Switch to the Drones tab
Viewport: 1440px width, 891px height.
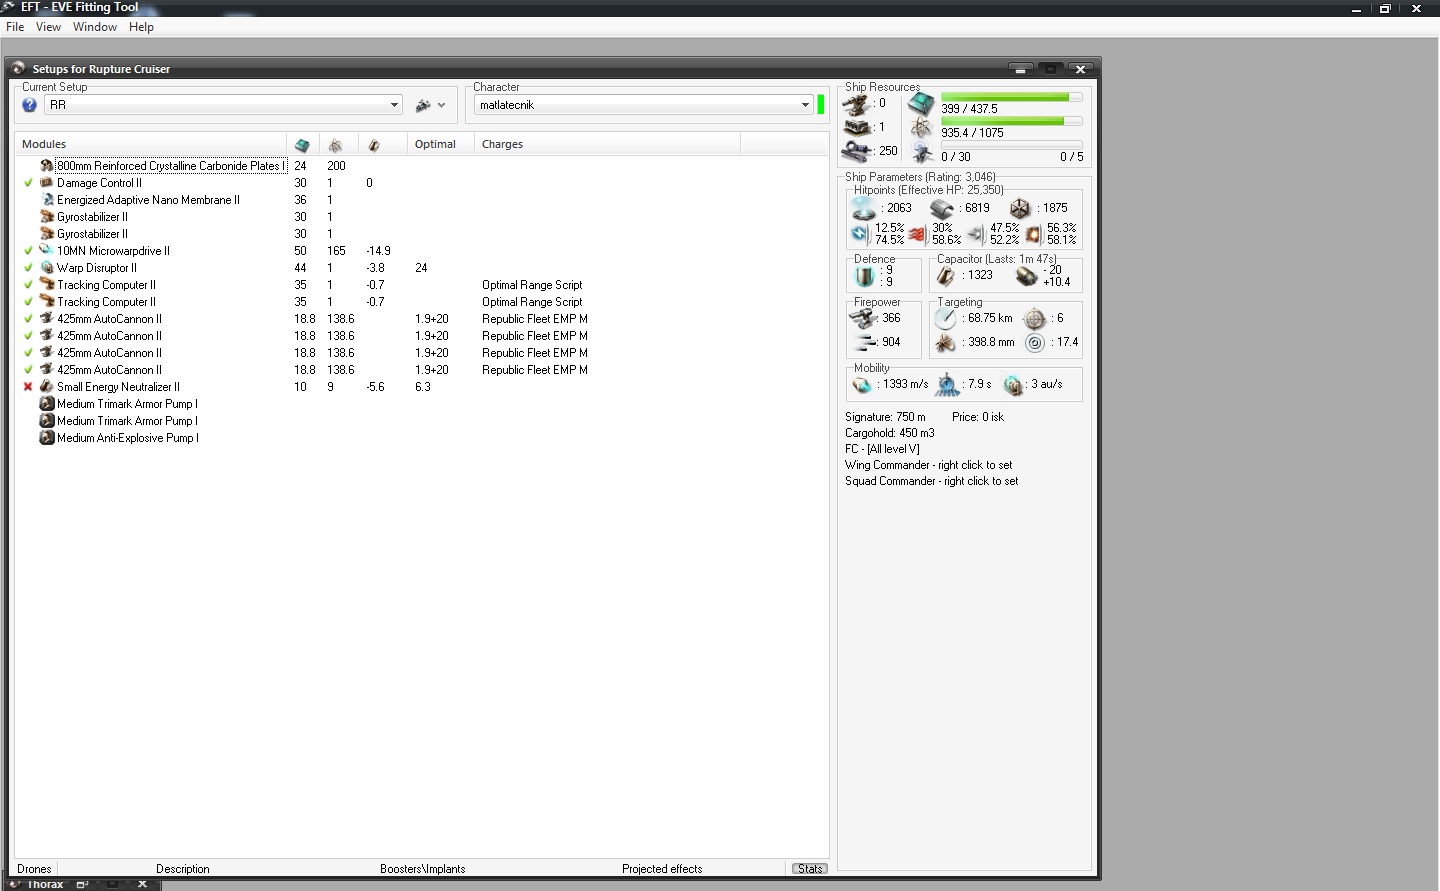tap(34, 869)
